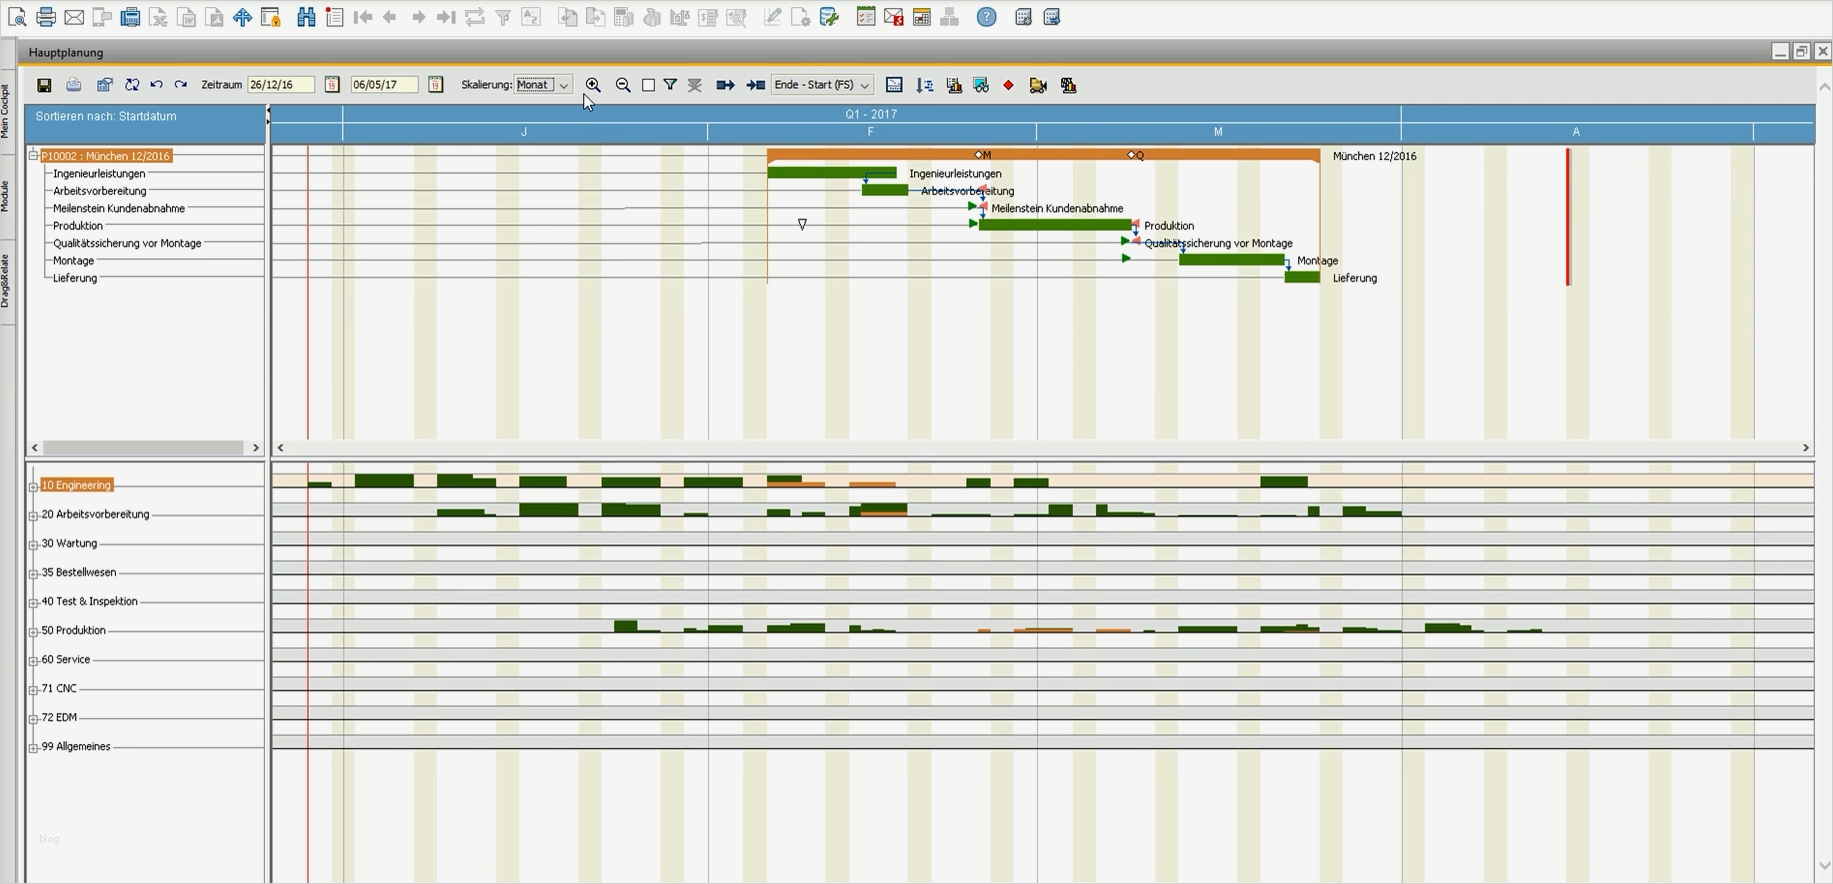This screenshot has height=884, width=1833.
Task: Open messages envelope with red badge icon
Action: tap(894, 17)
